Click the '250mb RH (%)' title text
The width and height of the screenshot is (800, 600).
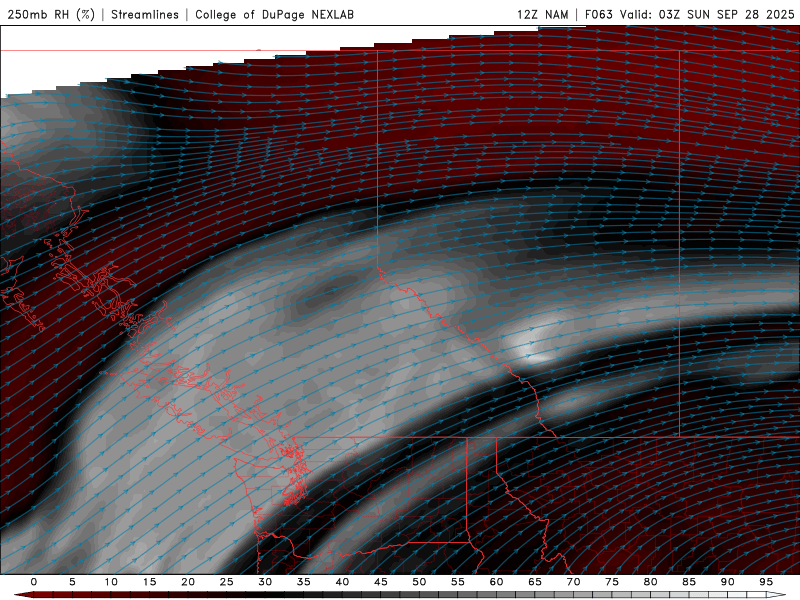[51, 14]
